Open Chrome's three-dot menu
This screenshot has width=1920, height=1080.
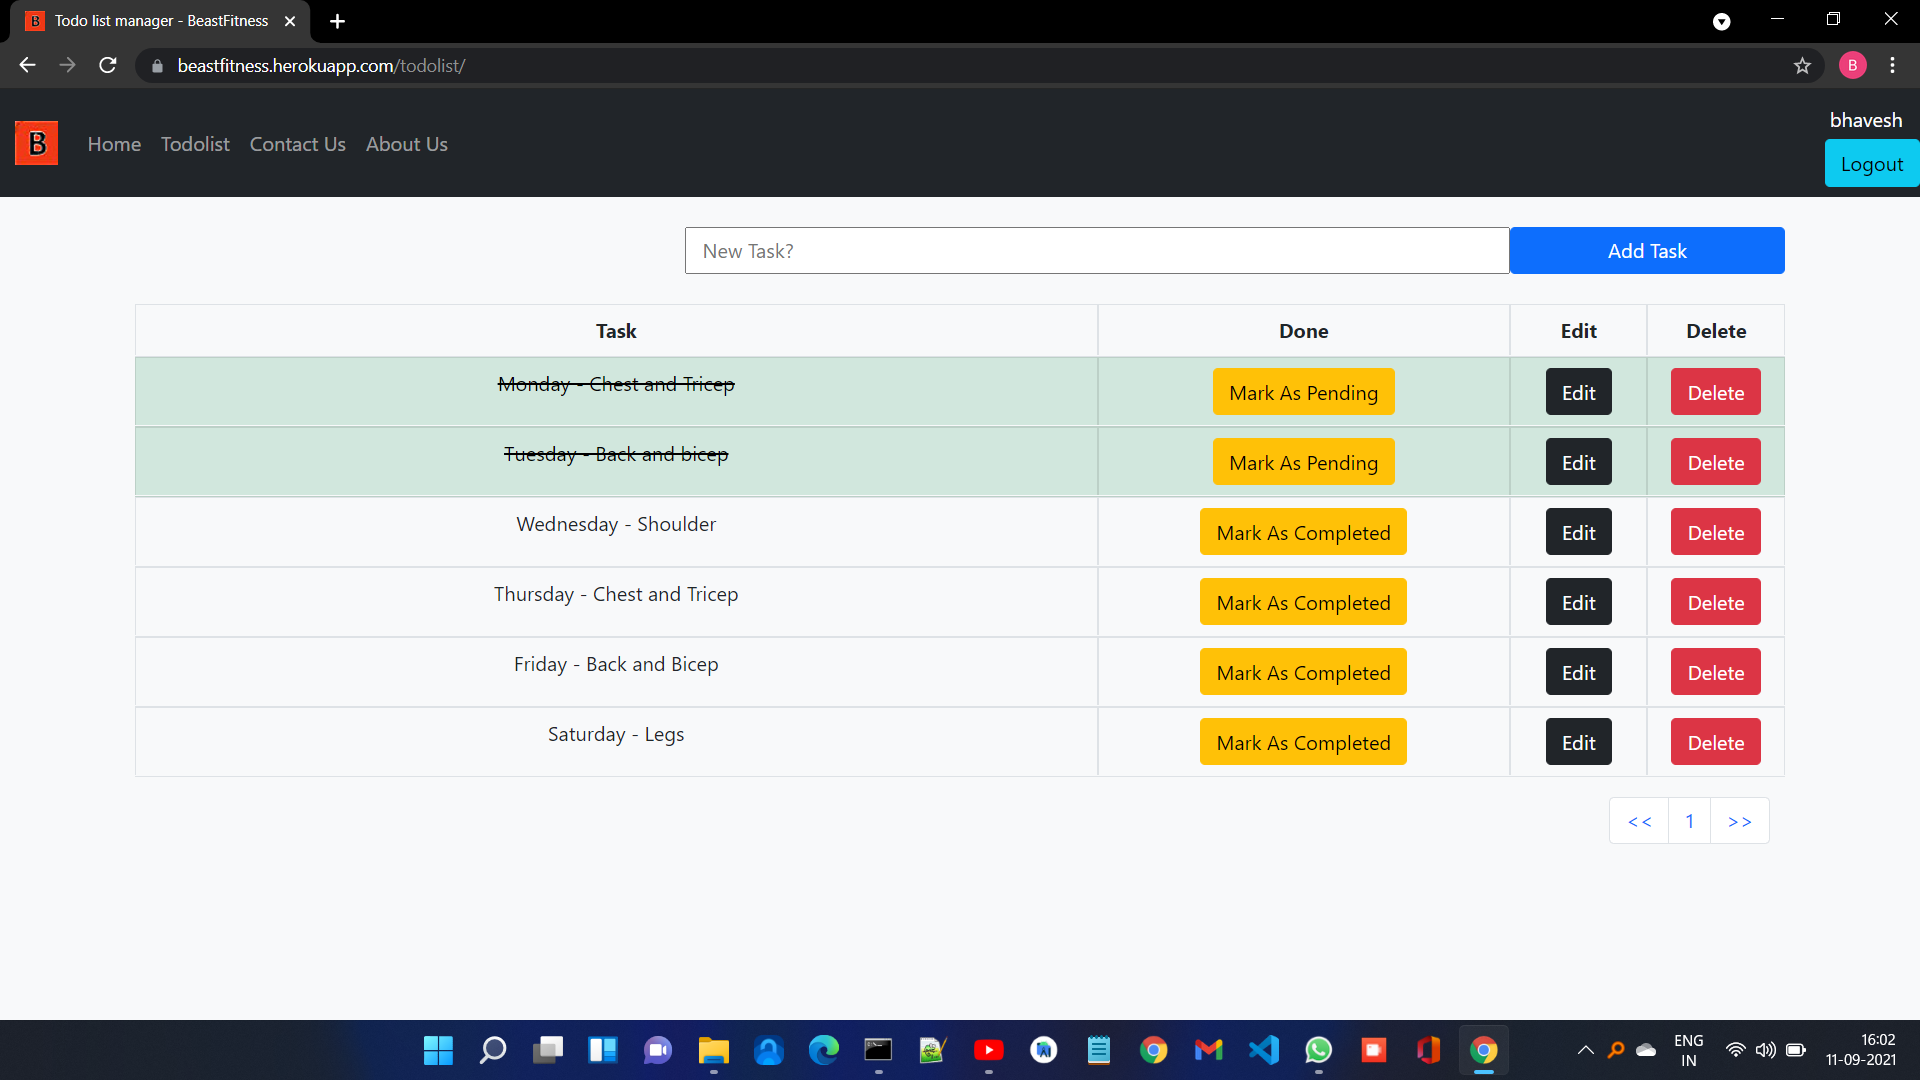point(1893,65)
